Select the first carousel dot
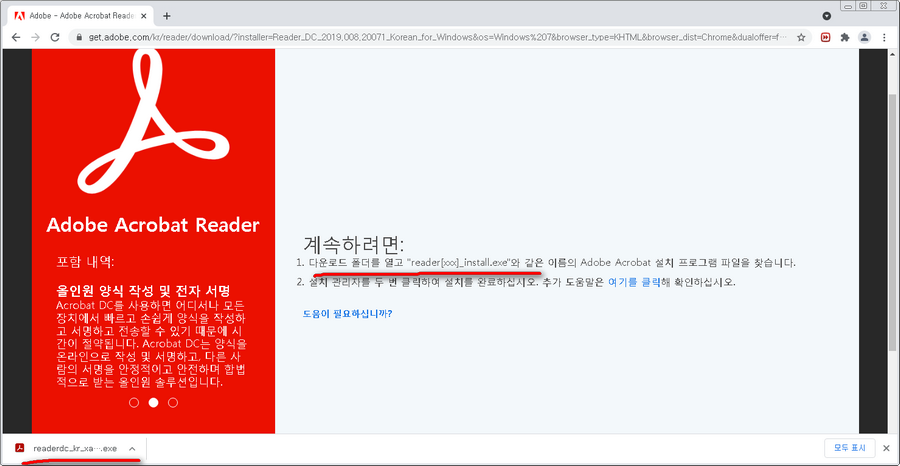Viewport: 900px width, 466px height. 134,402
